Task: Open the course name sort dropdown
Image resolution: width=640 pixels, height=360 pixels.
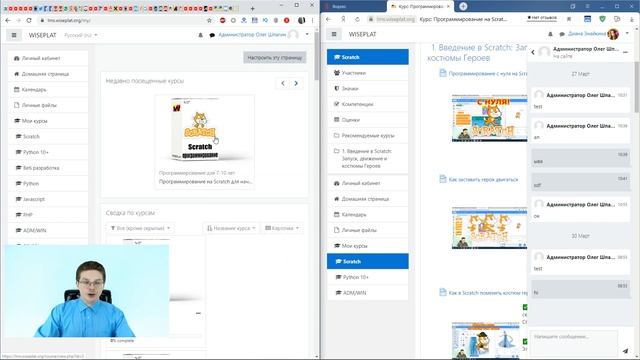Action: [x=231, y=228]
